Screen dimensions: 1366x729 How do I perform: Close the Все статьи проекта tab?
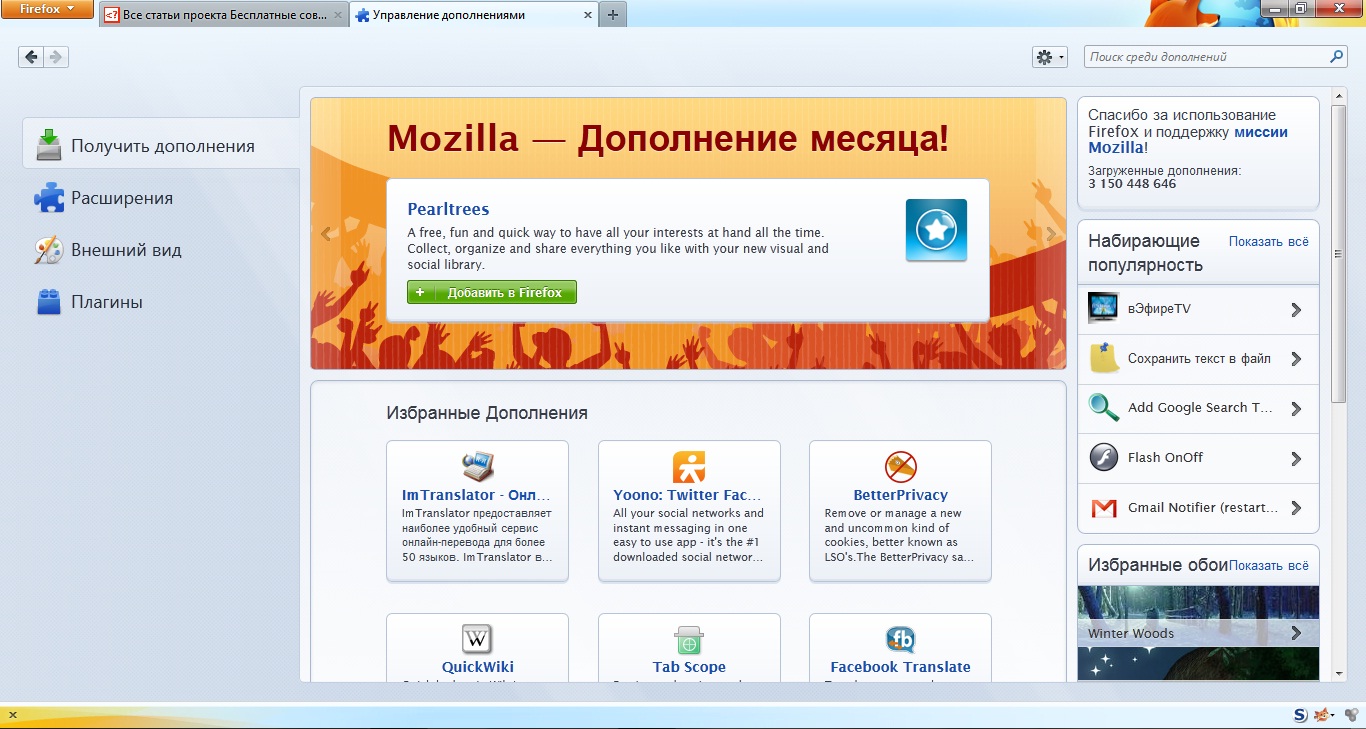click(338, 15)
